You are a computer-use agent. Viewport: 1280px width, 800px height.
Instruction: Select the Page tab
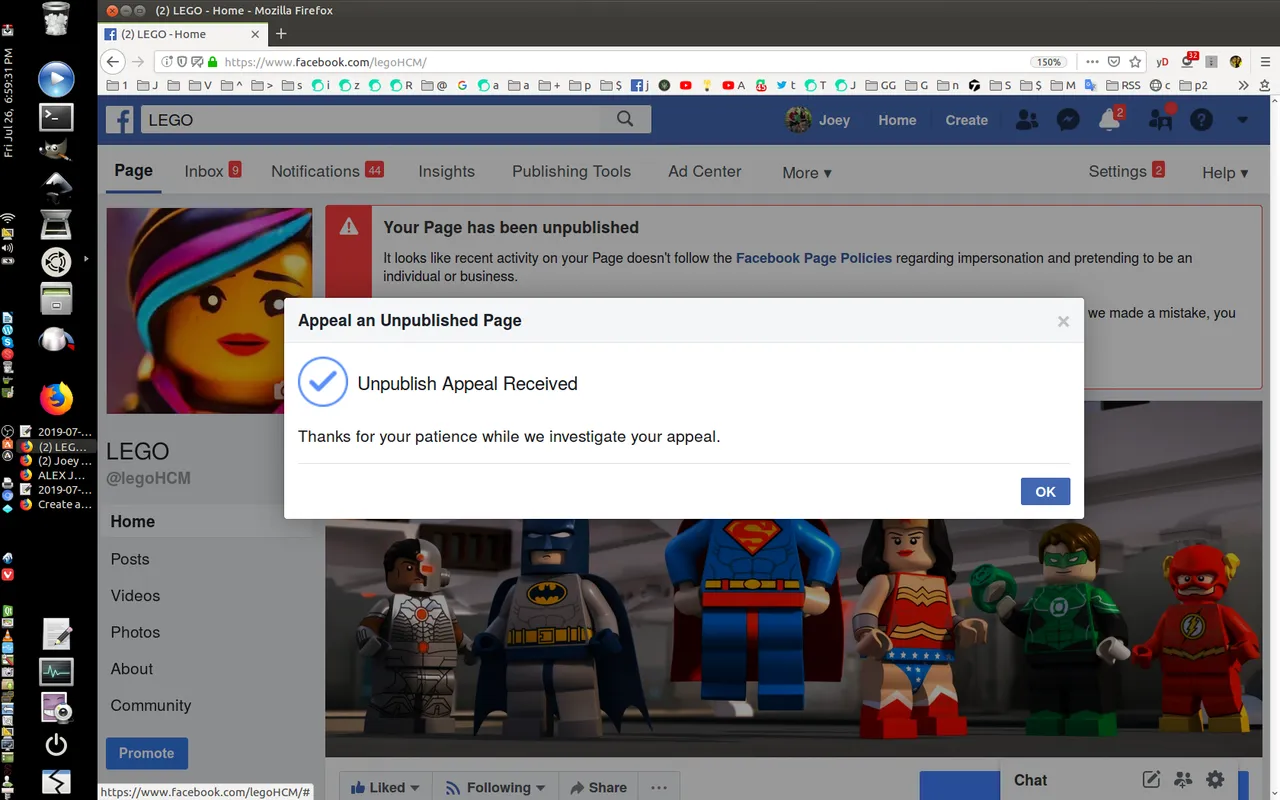(x=133, y=171)
